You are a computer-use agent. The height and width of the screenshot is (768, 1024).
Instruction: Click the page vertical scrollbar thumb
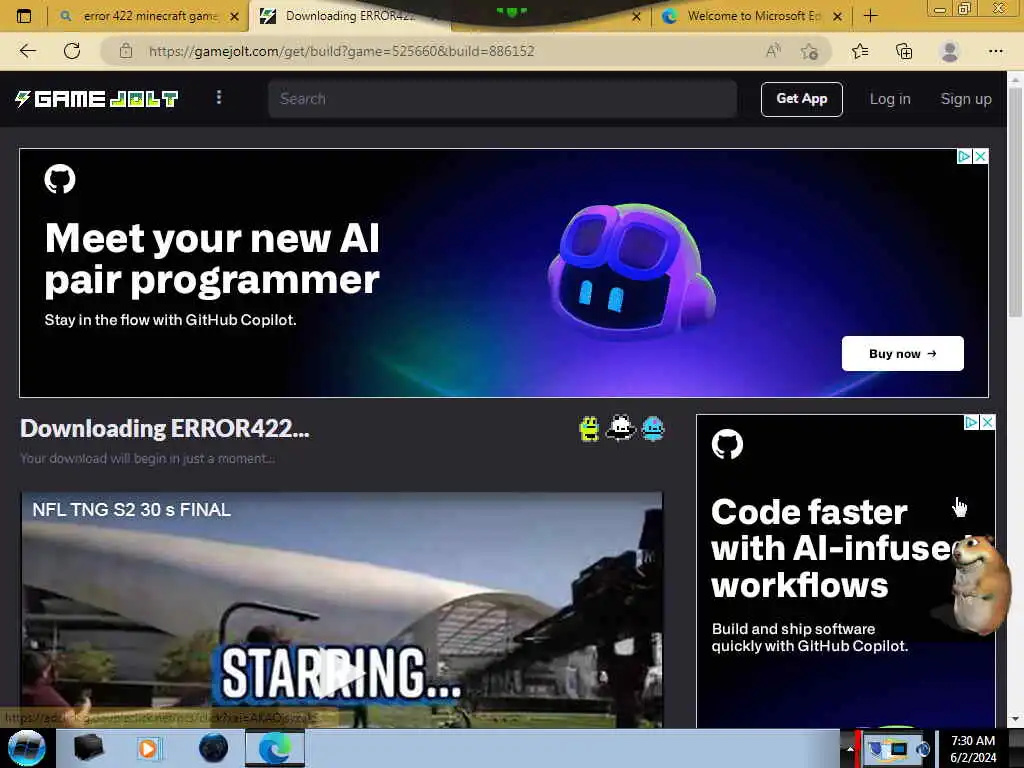[1014, 202]
